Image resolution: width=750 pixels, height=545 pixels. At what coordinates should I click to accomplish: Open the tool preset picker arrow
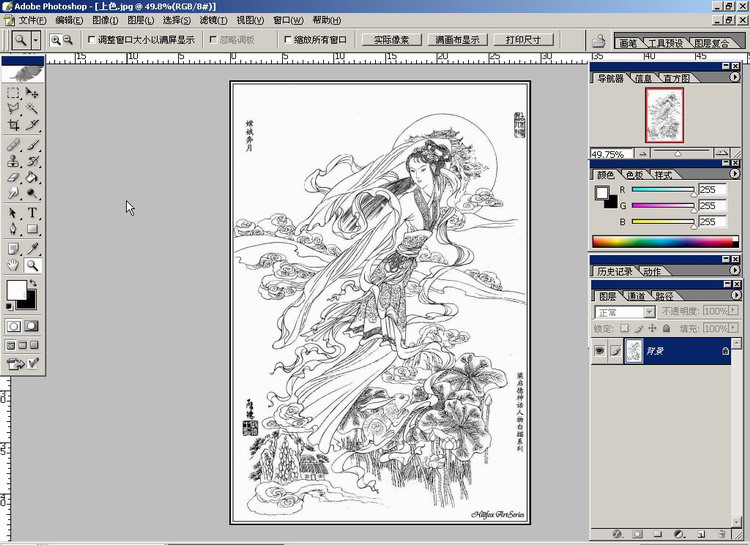point(36,40)
